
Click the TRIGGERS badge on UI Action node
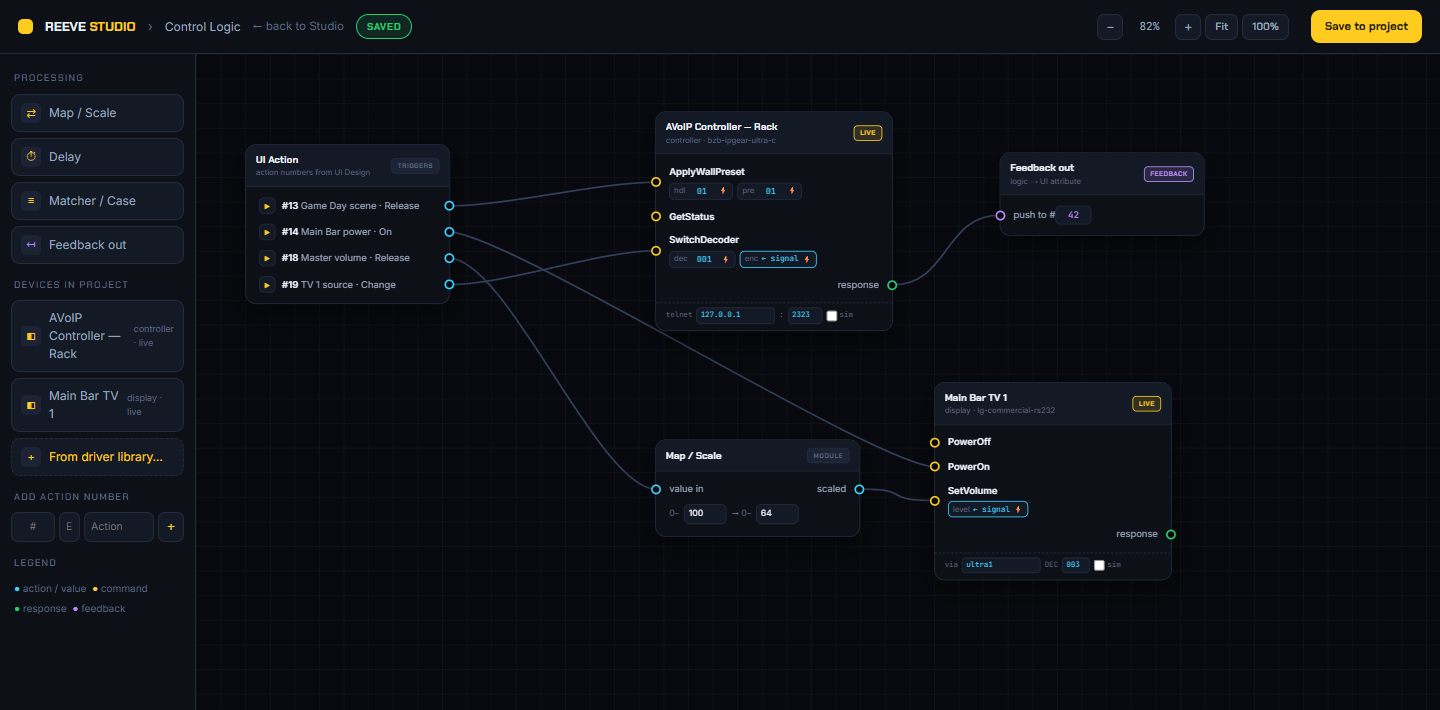point(415,166)
